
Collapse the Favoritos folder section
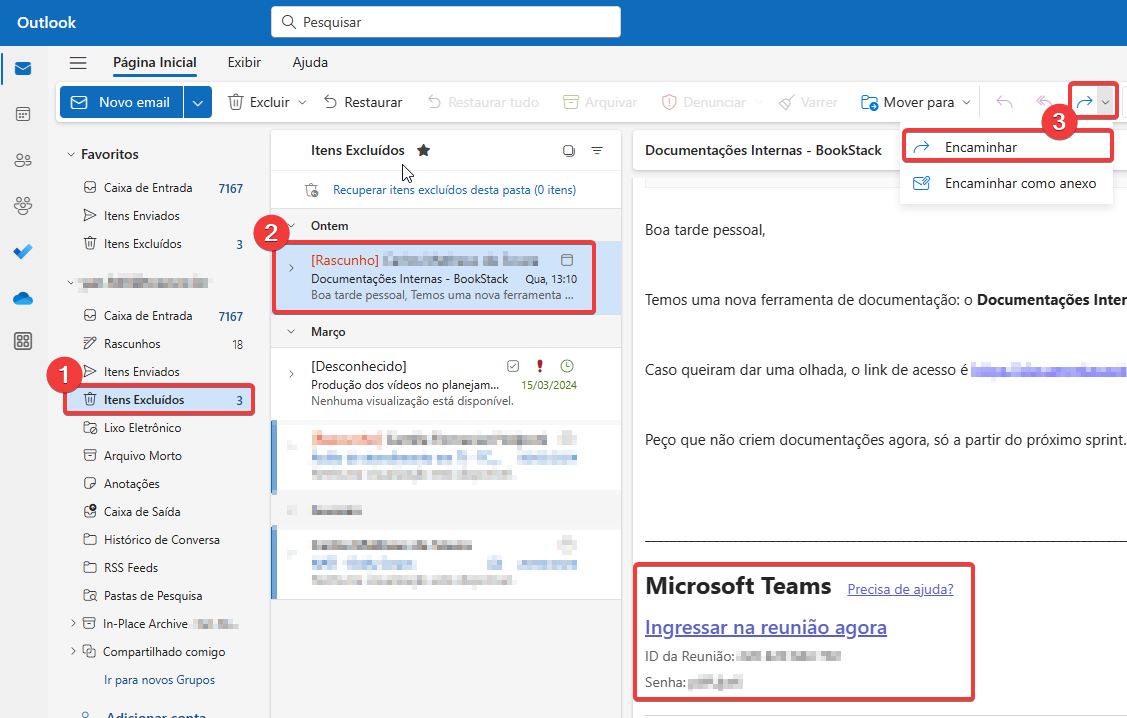(x=70, y=155)
